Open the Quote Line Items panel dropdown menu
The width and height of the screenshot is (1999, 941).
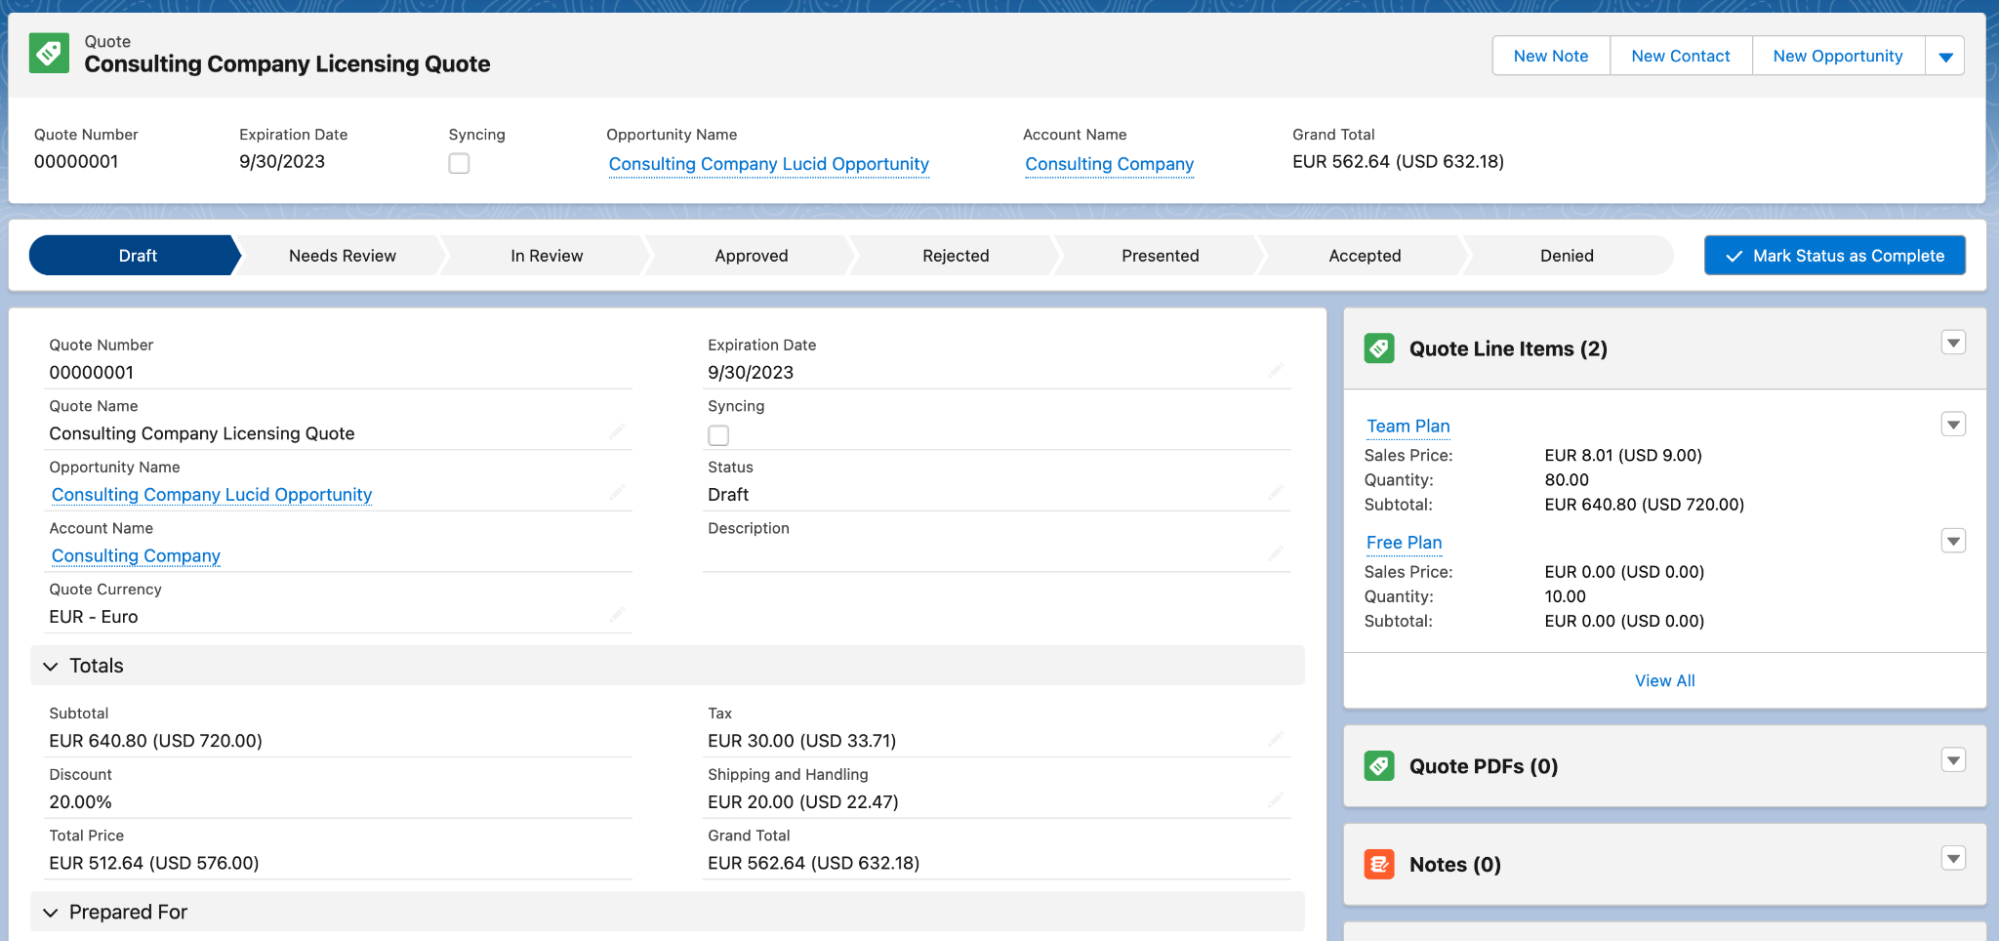point(1953,343)
